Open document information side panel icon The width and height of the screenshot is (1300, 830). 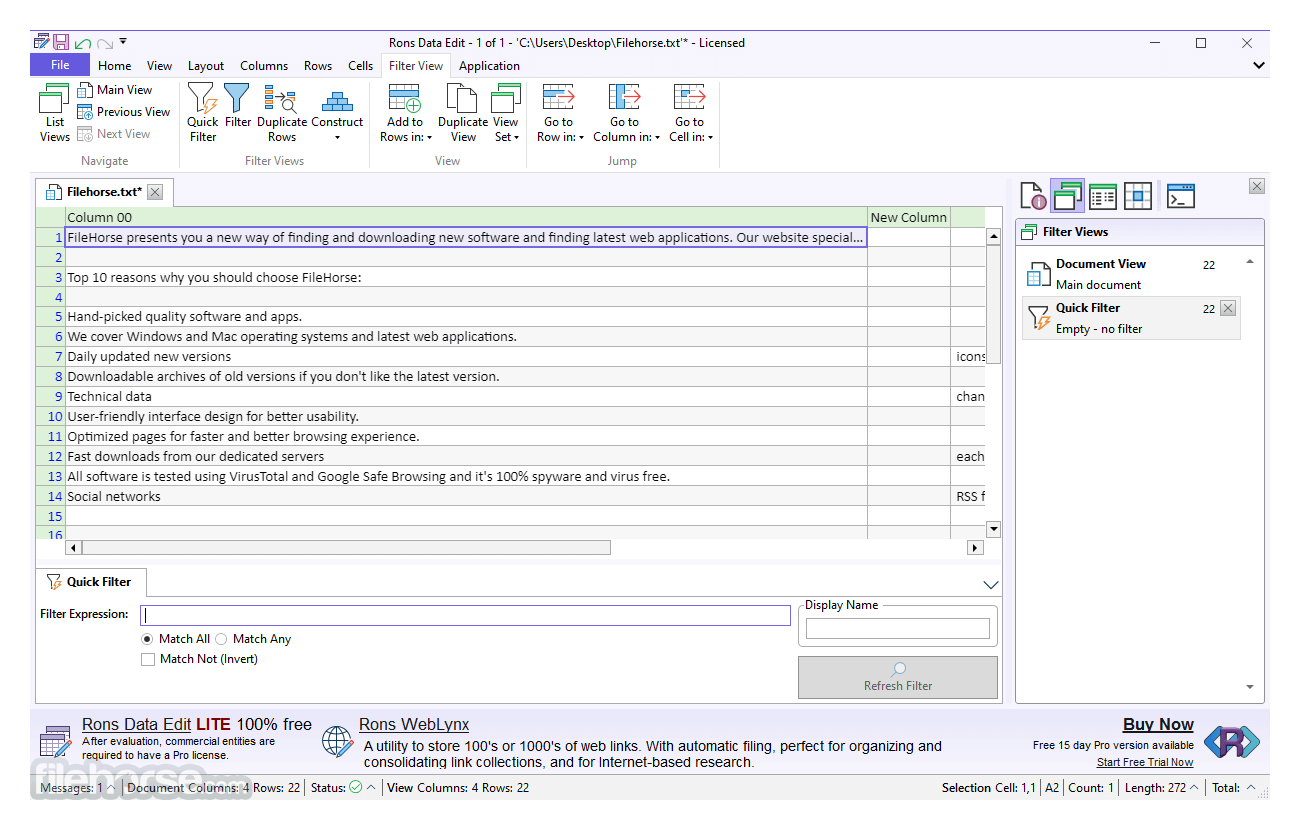pos(1033,196)
